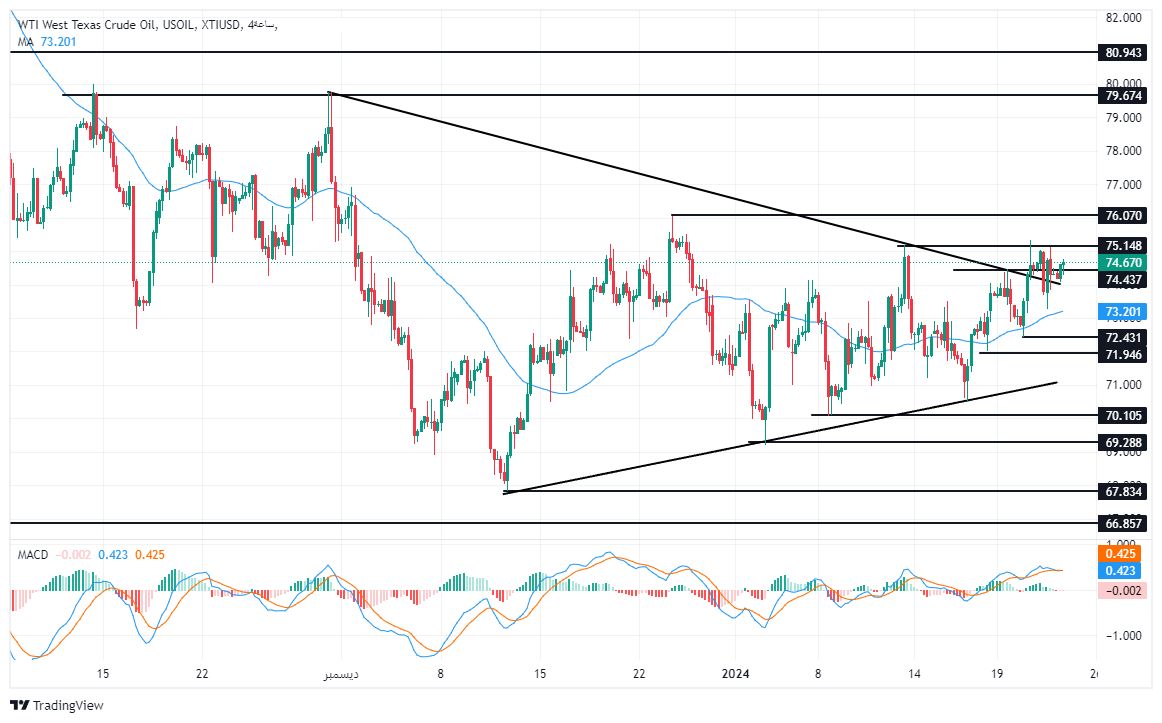Screen dimensions: 1162x723
Task: Click the 74.437 price level label
Action: [1123, 279]
